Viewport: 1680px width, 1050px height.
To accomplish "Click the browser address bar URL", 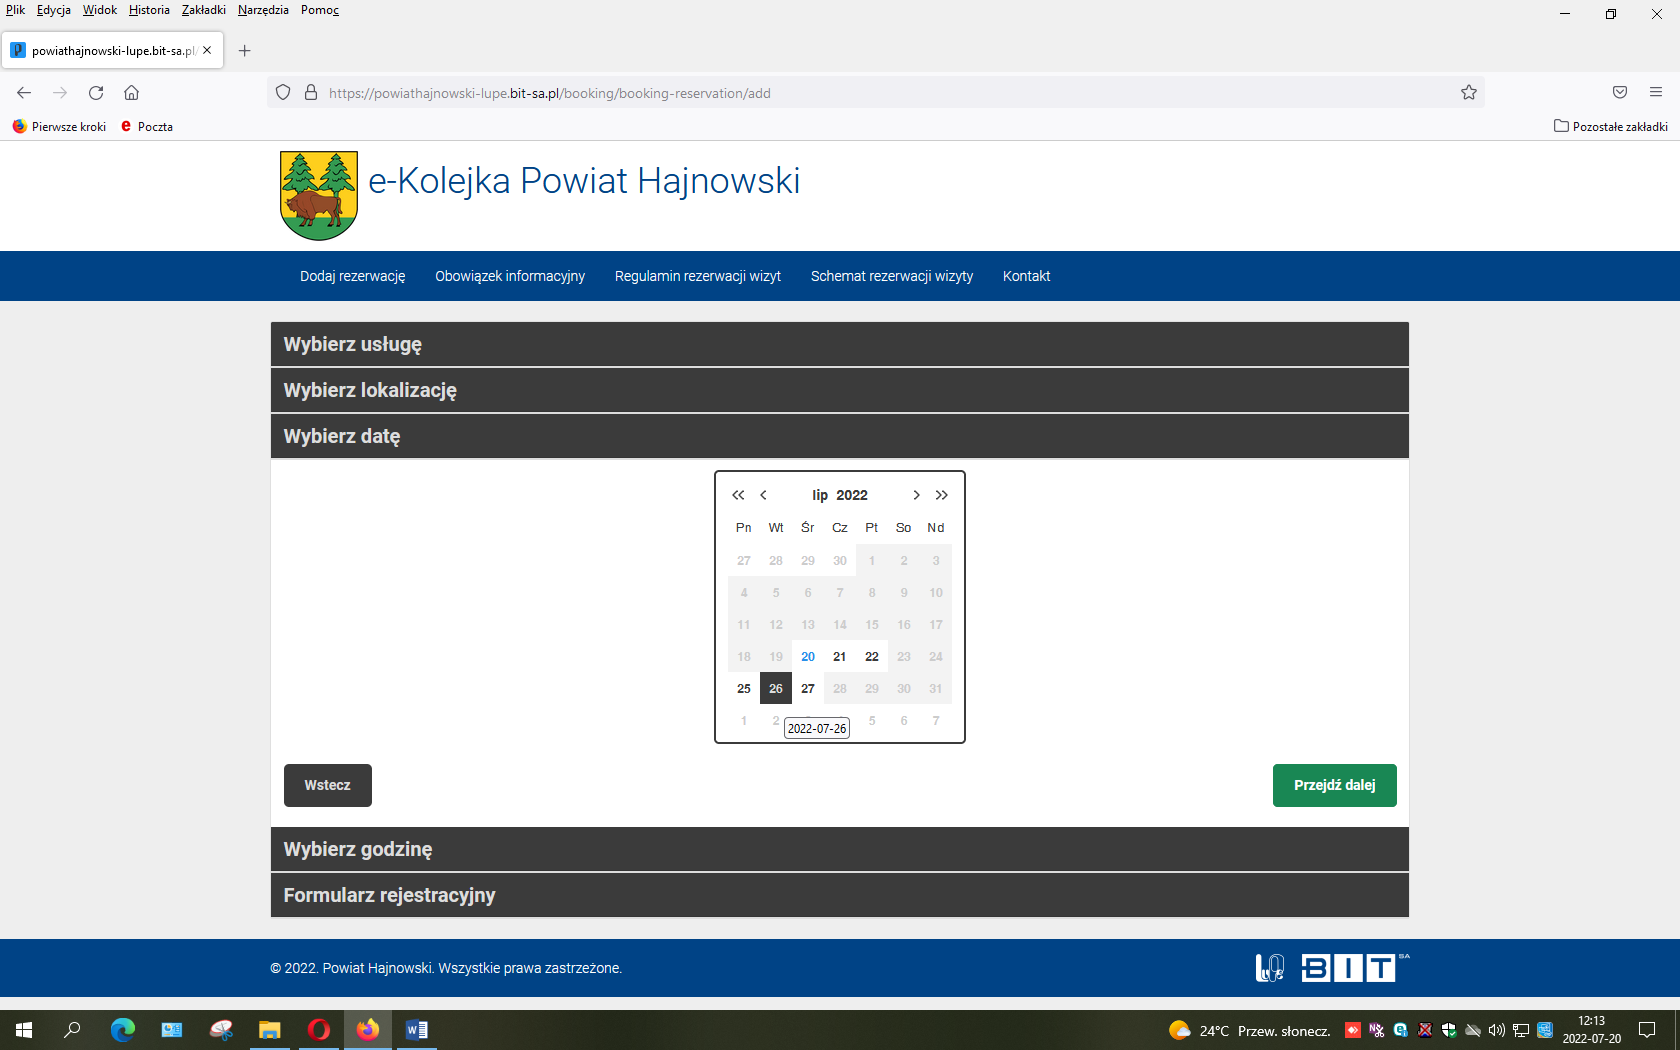I will 549,93.
